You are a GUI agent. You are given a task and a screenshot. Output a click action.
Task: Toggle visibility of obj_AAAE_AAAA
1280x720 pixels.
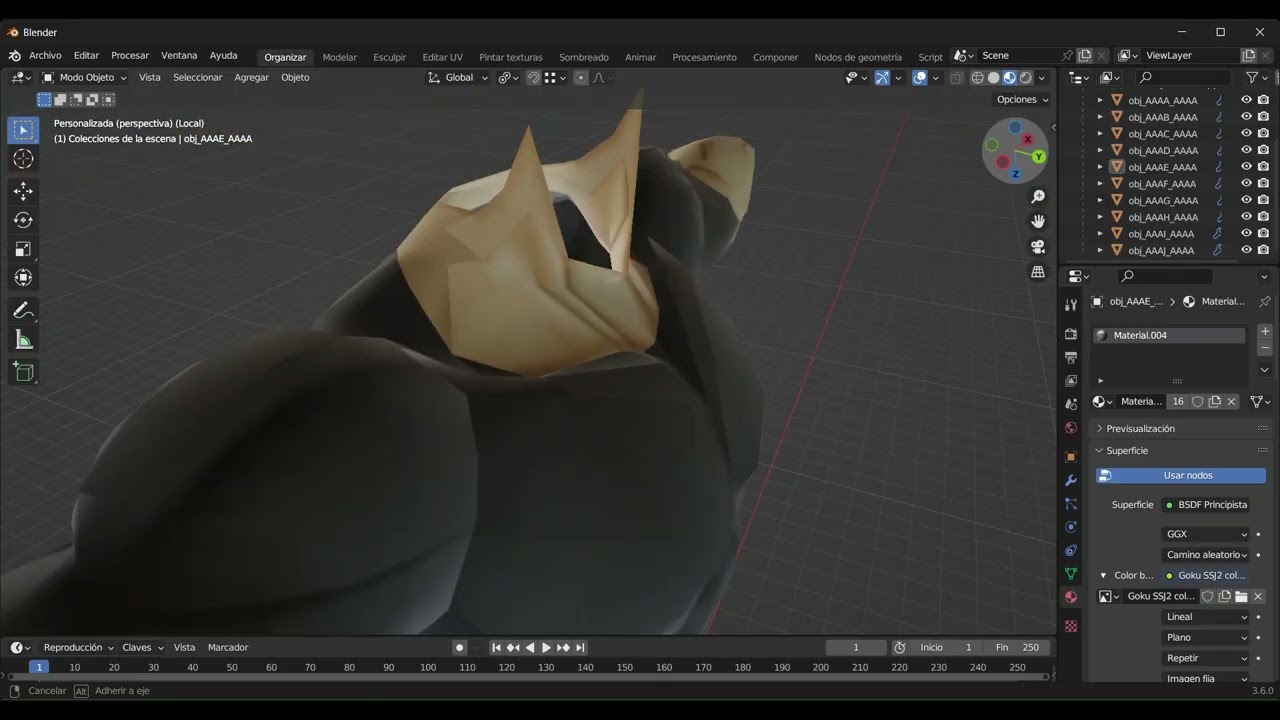pos(1247,167)
